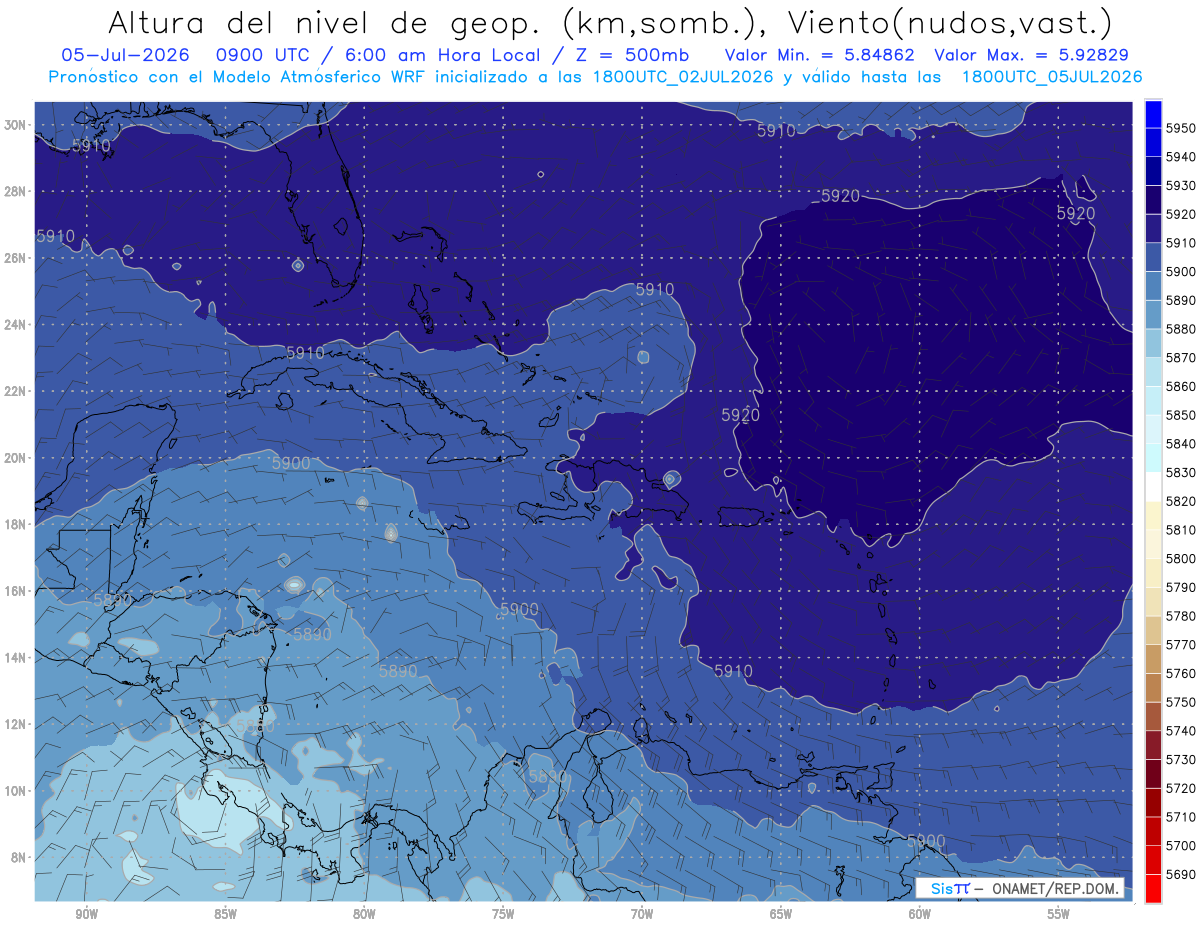Click the 5910 contour label near 30N 65W
The width and height of the screenshot is (1200, 927).
click(776, 131)
